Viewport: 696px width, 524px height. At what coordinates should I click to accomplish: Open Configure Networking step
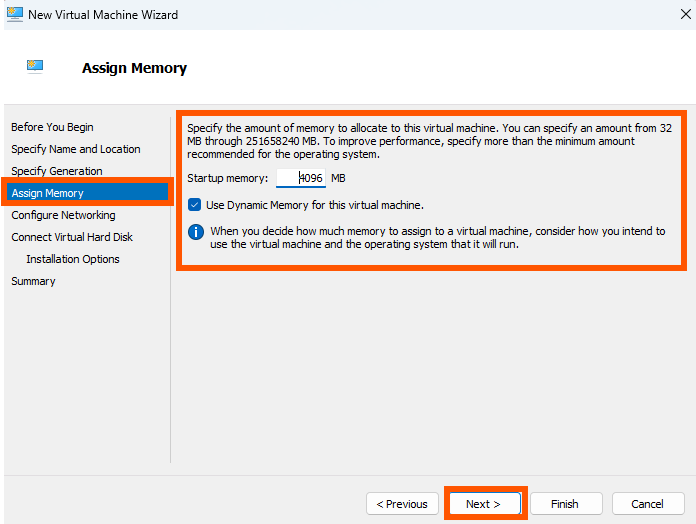pos(63,215)
